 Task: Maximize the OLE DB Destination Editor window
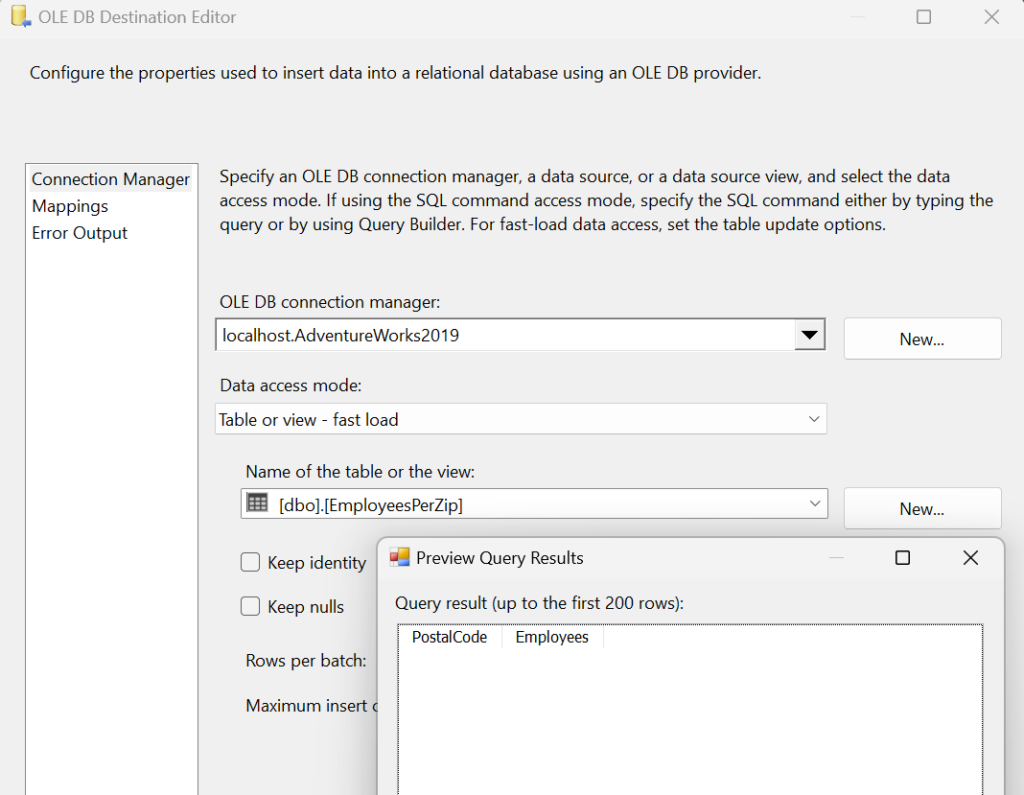[x=924, y=17]
